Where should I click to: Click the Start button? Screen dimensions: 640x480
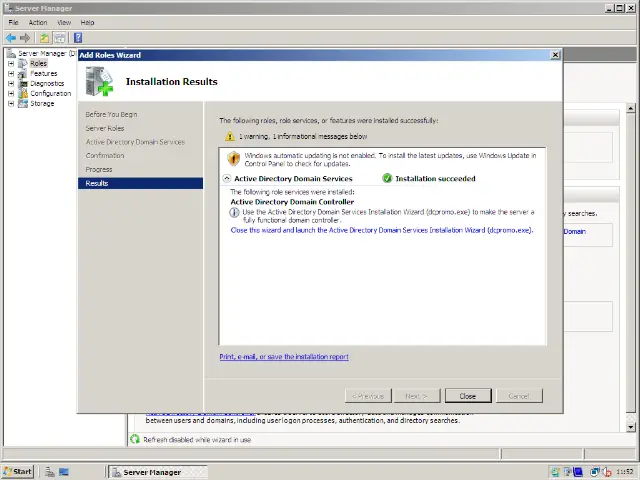[17, 472]
